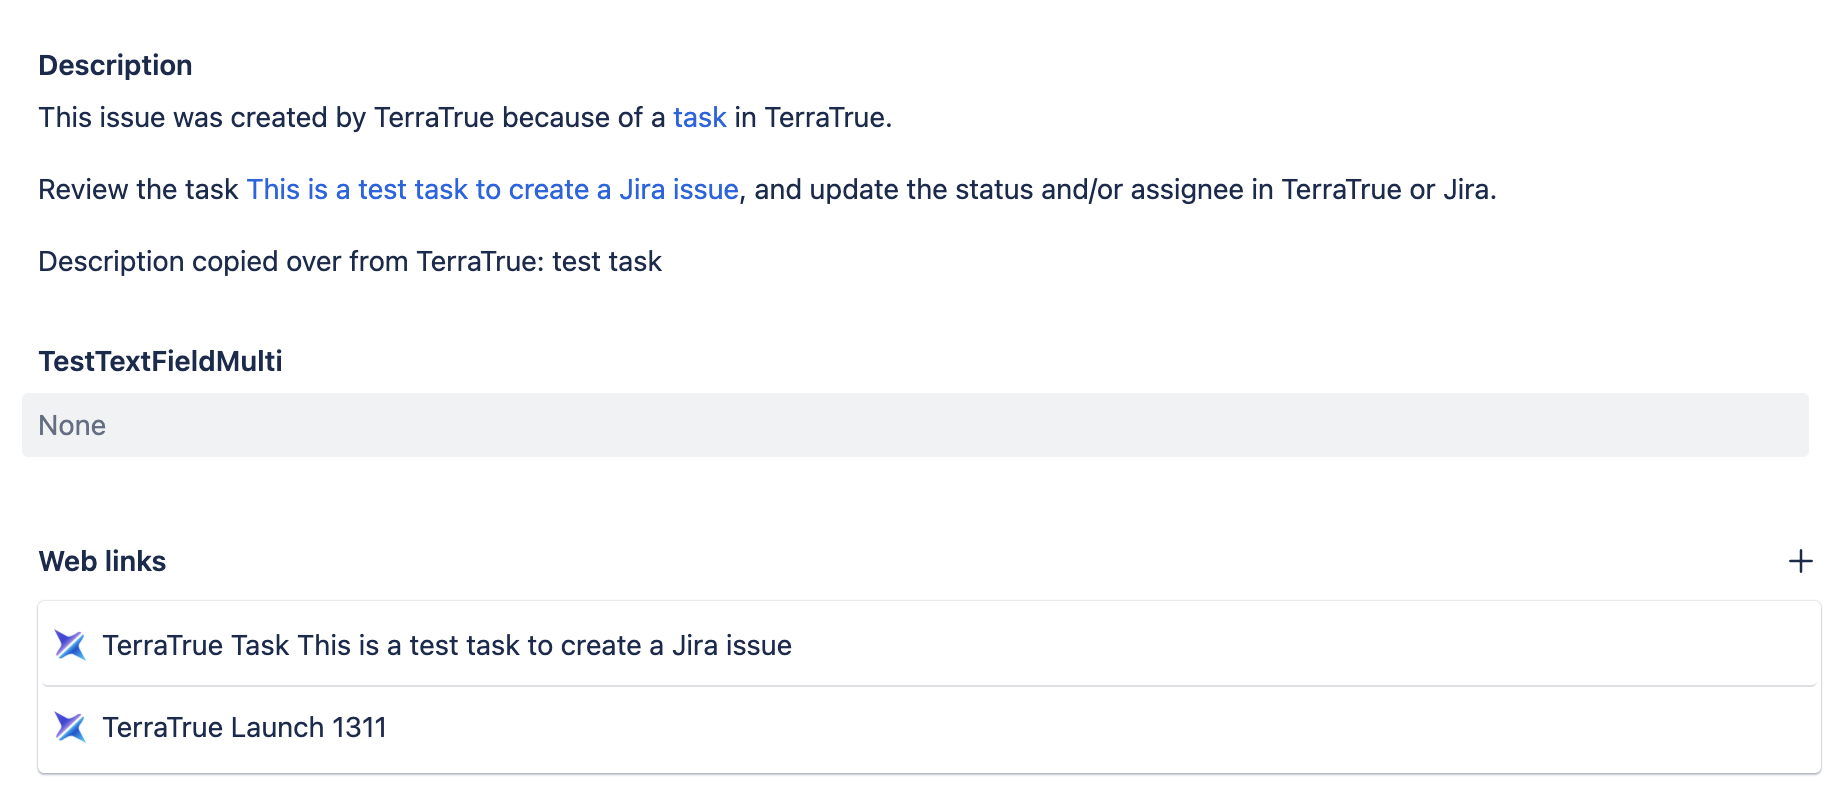Open TerraTrue Task web link row
The image size is (1842, 812).
point(929,645)
